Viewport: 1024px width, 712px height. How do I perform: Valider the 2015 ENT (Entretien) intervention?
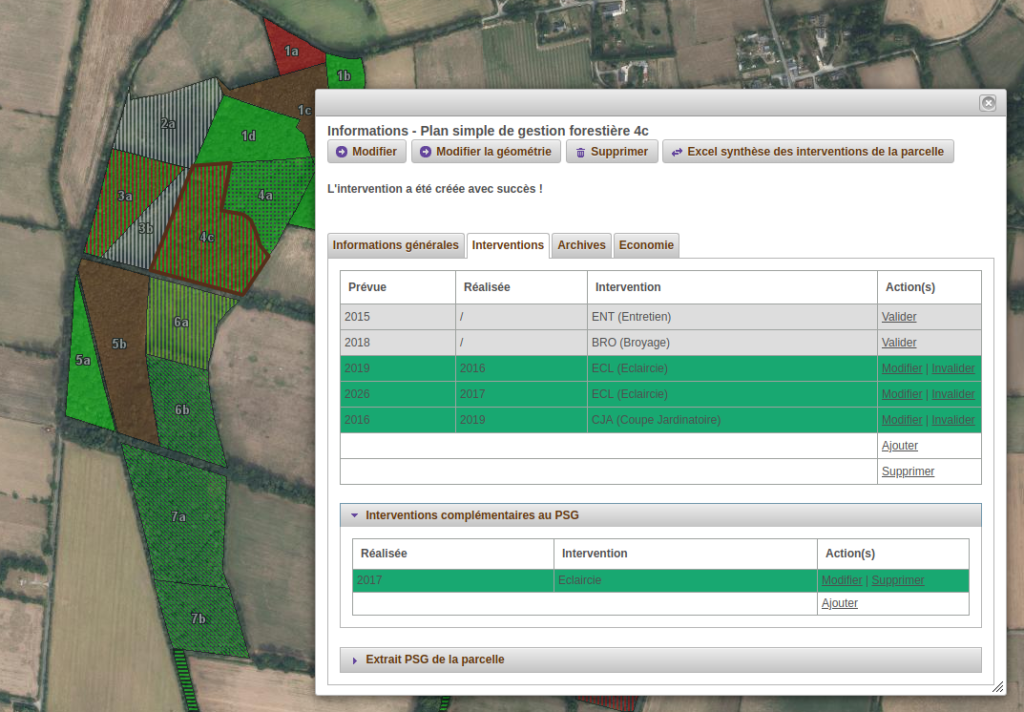(x=898, y=316)
